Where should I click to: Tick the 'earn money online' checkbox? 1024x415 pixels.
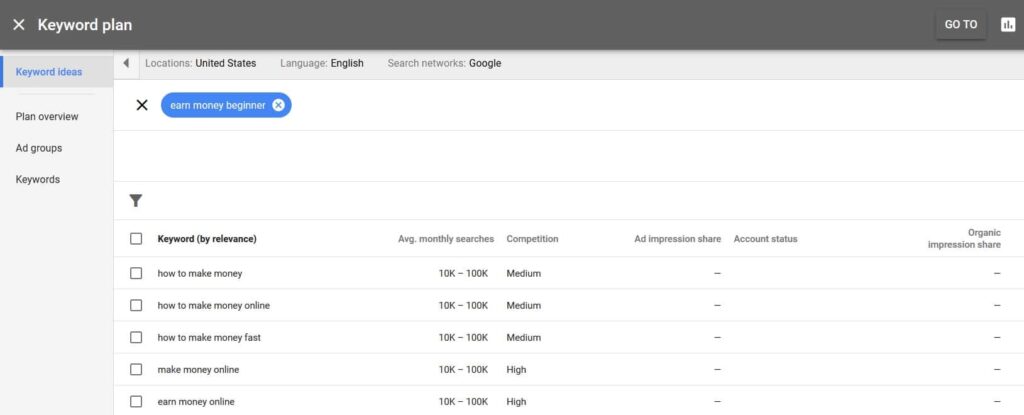136,401
